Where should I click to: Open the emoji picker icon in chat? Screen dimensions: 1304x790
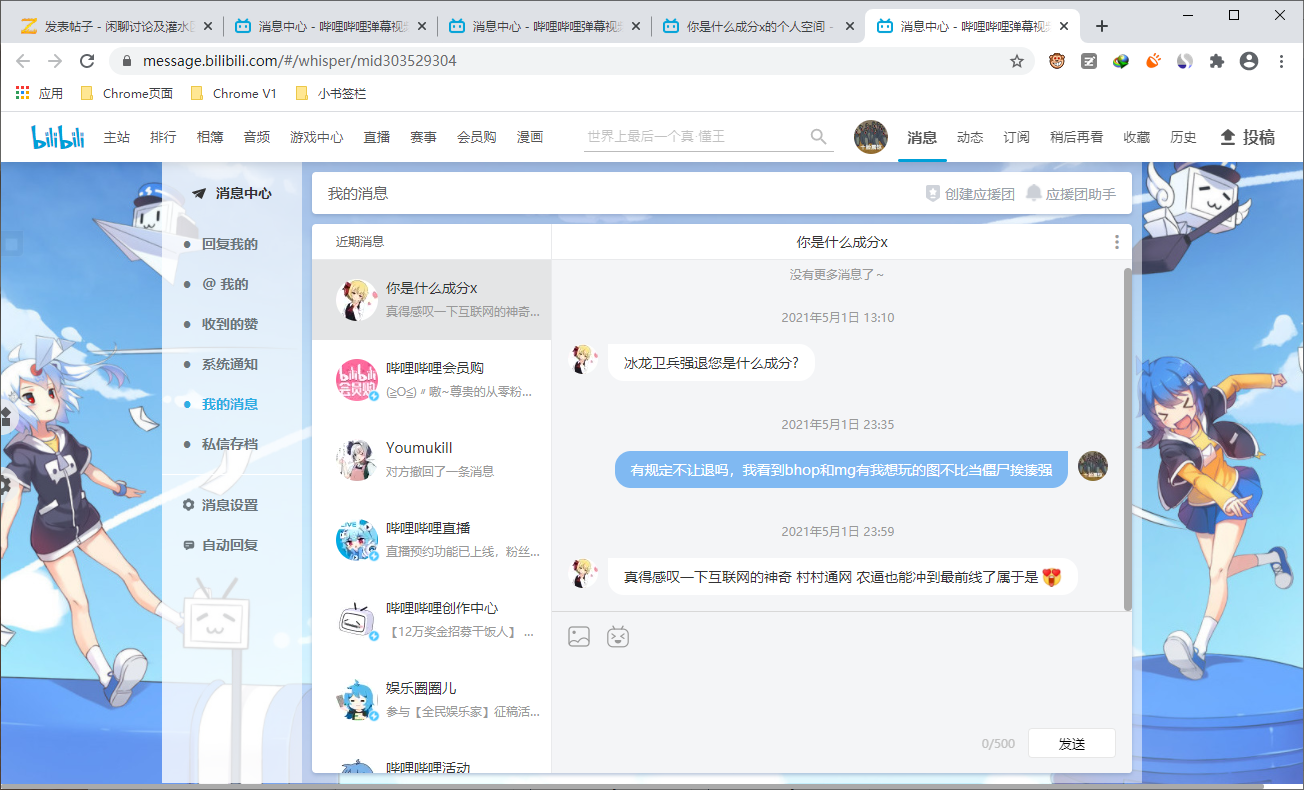pos(617,636)
